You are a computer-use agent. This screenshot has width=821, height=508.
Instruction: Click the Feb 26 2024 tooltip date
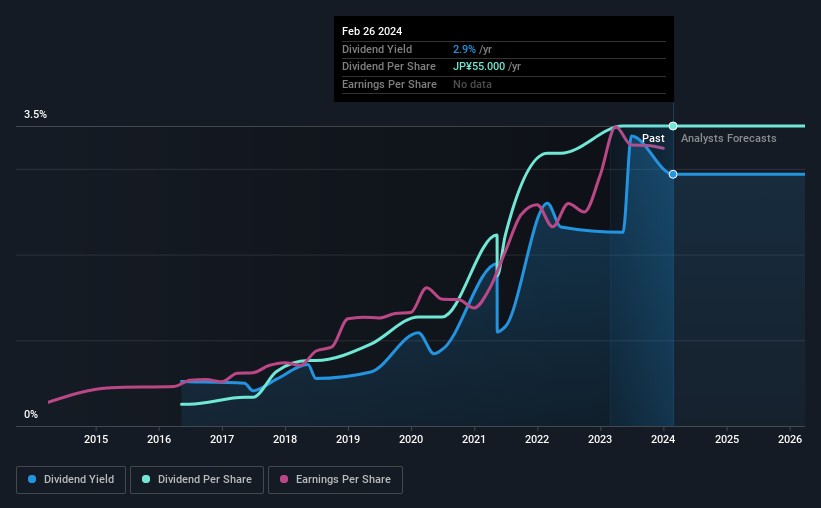click(372, 31)
